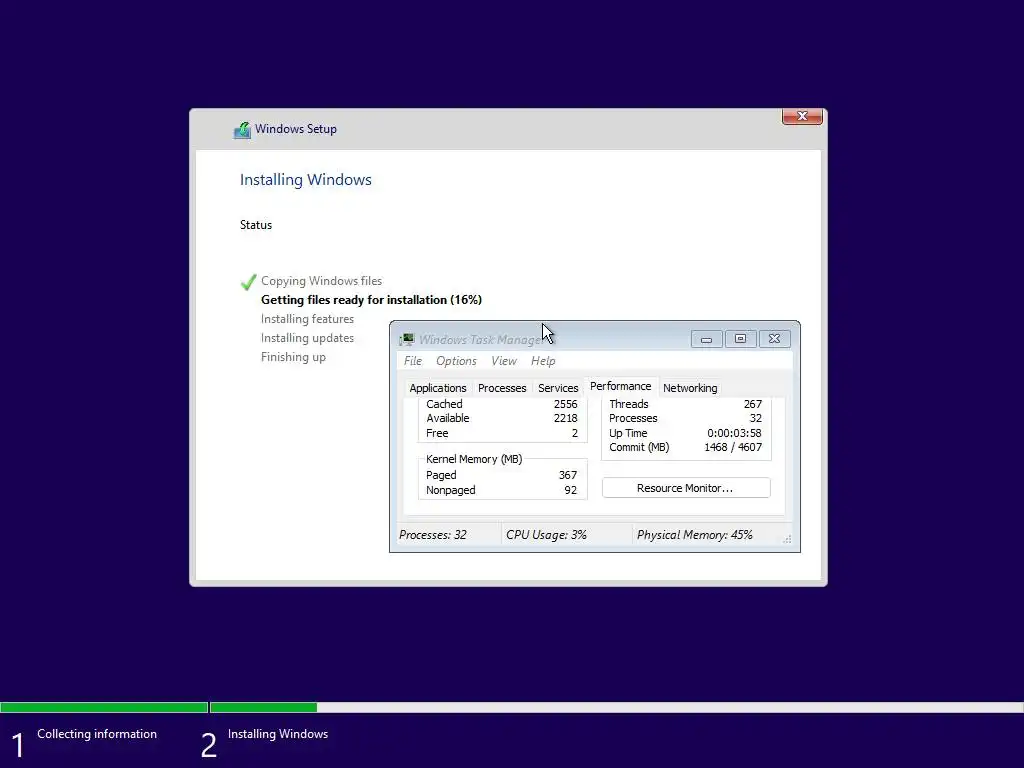Click the 'Finishing up' status line
Screen dimensions: 1024x768
(293, 357)
